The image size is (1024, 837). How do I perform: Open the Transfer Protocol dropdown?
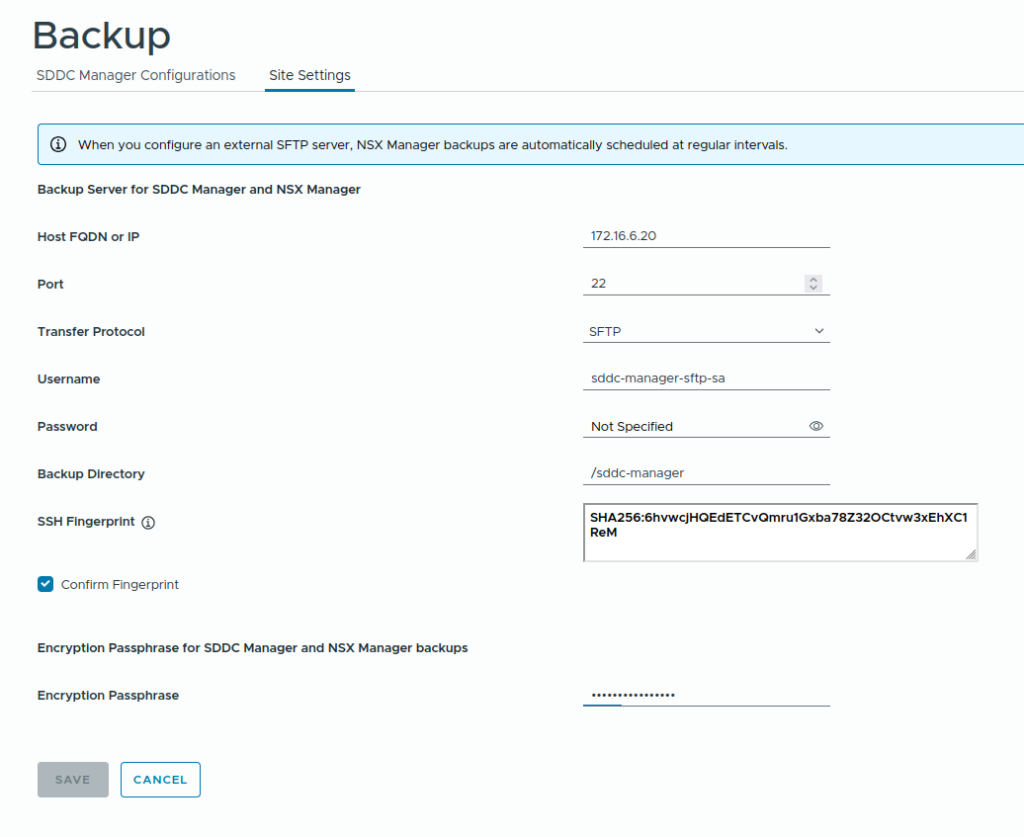pos(706,331)
